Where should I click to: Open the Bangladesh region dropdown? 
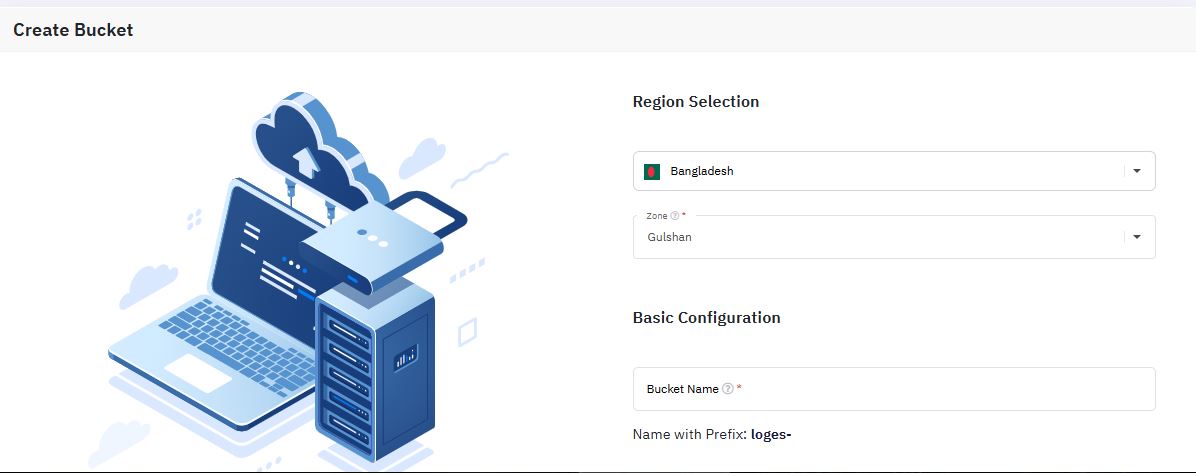(x=894, y=171)
